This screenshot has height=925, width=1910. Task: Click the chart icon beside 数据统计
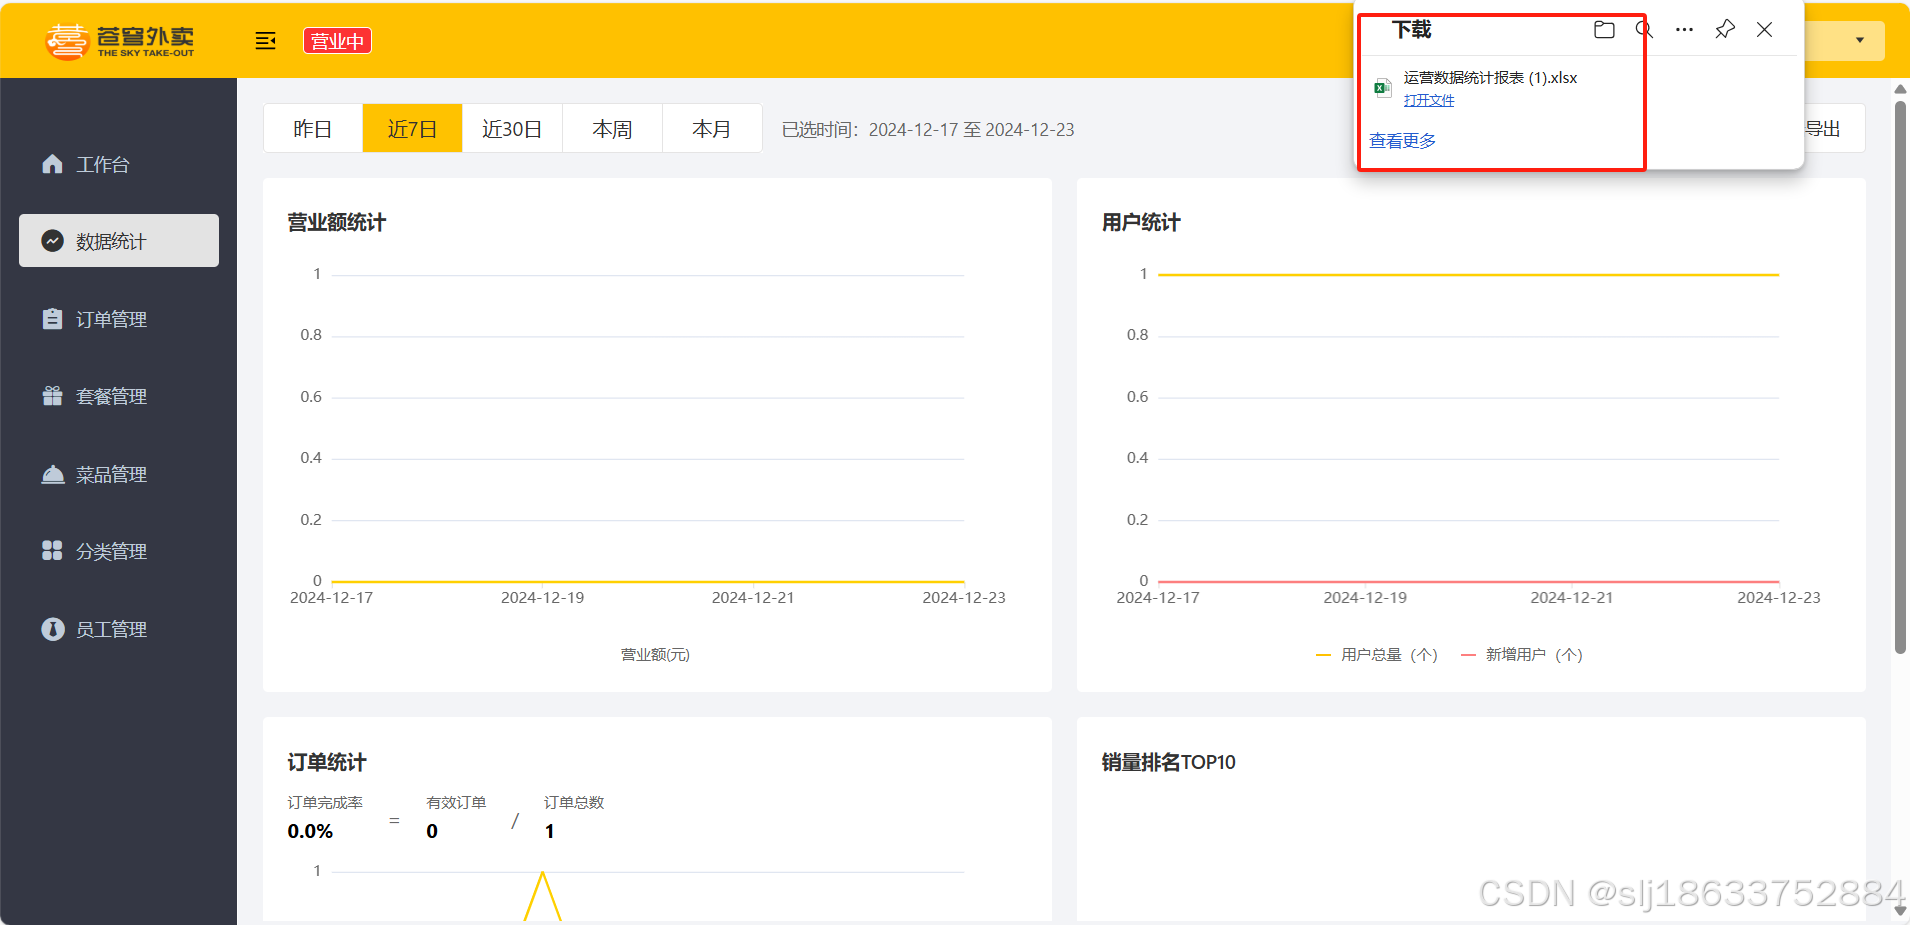52,241
